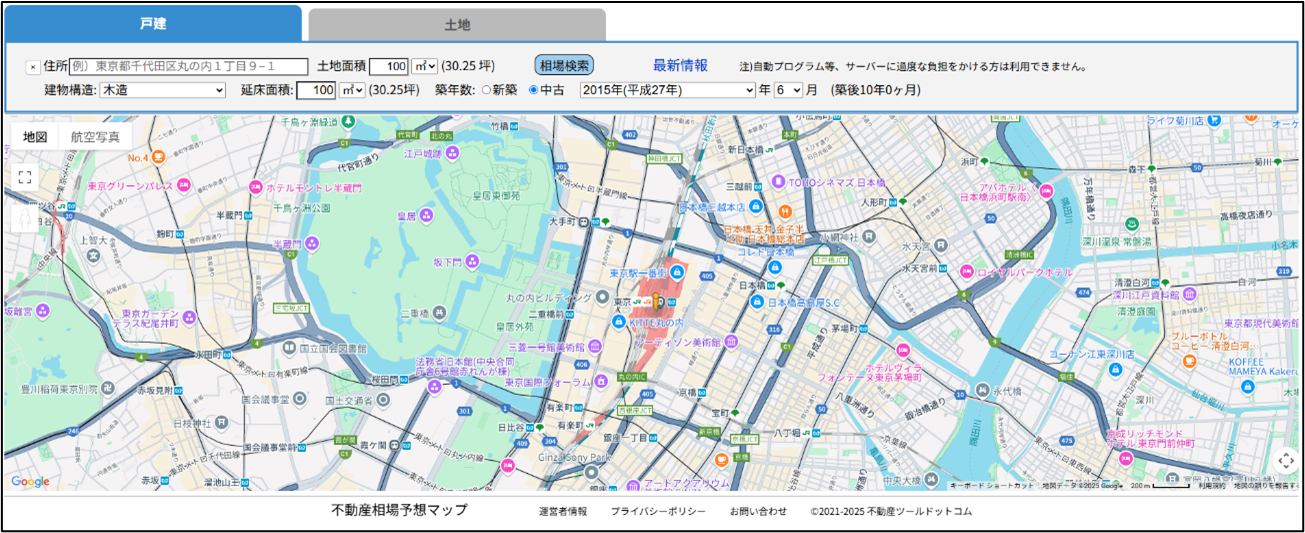Open the map camera controls icon
Screen dimensions: 1305x533
click(x=1286, y=459)
